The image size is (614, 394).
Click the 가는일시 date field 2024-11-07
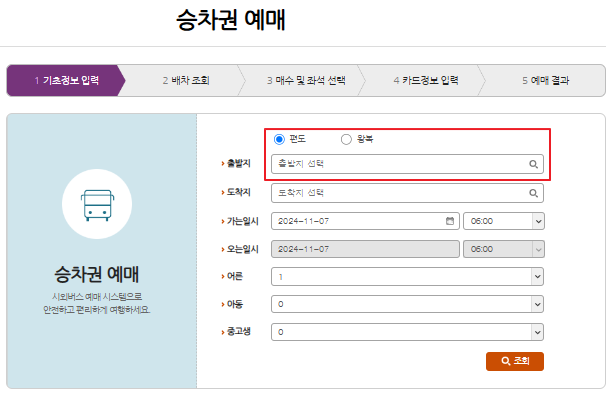click(x=365, y=221)
